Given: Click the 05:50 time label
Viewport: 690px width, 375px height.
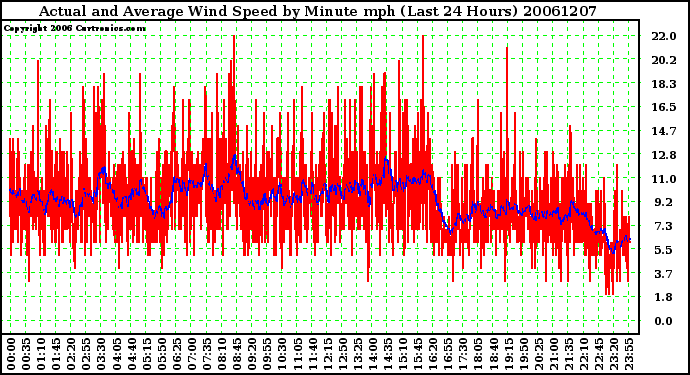Looking at the screenshot, I should tap(161, 354).
